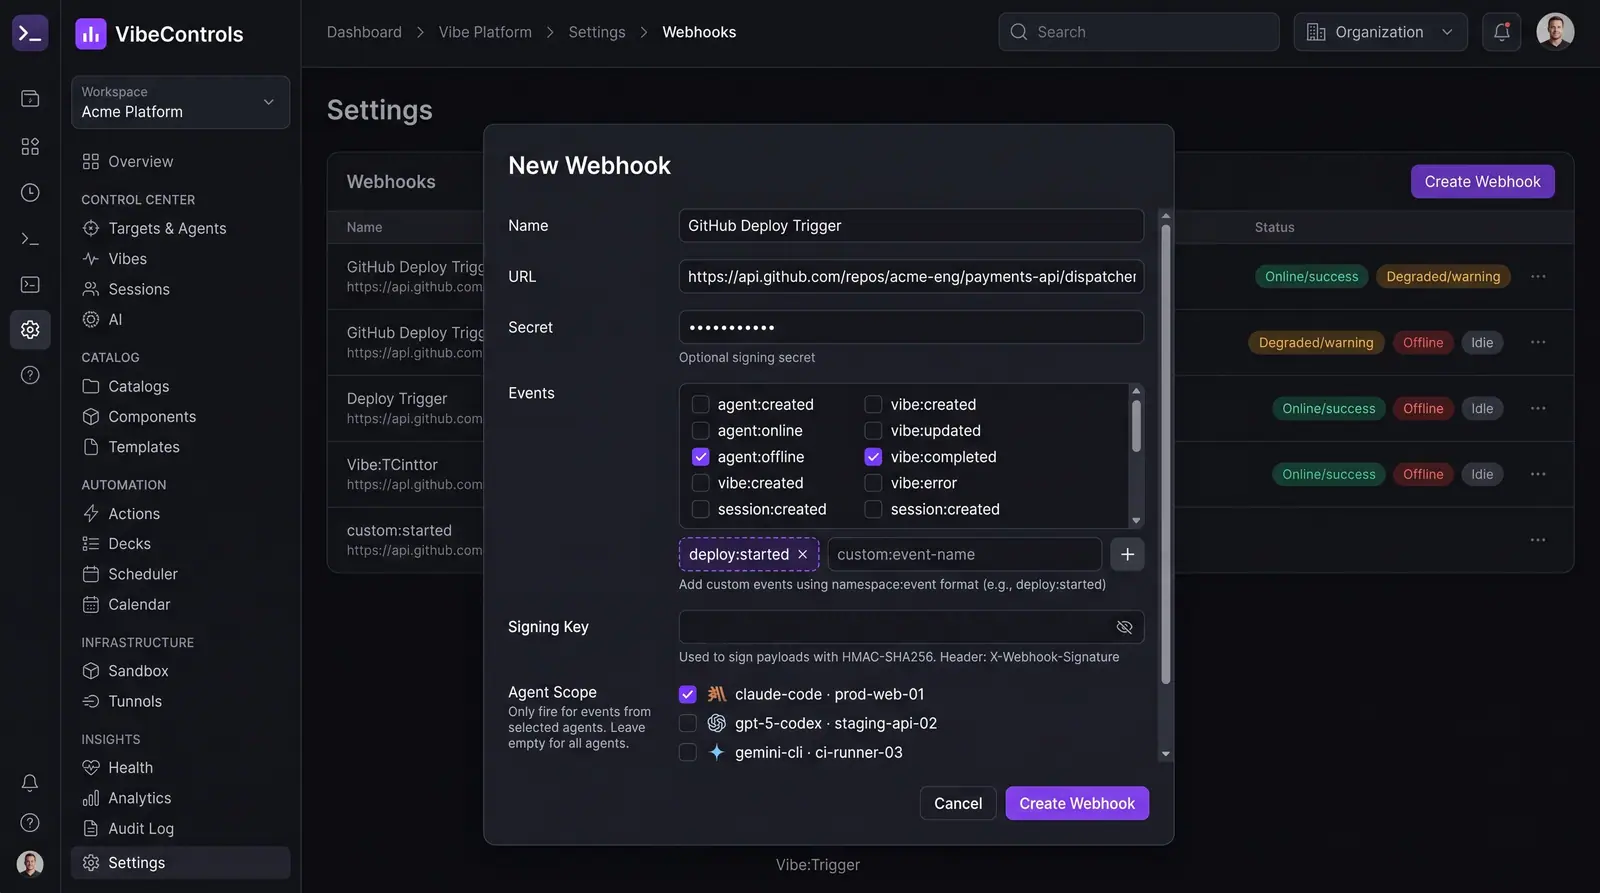The height and width of the screenshot is (893, 1600).
Task: Click the bottom help circle icon in rail
Action: click(30, 823)
